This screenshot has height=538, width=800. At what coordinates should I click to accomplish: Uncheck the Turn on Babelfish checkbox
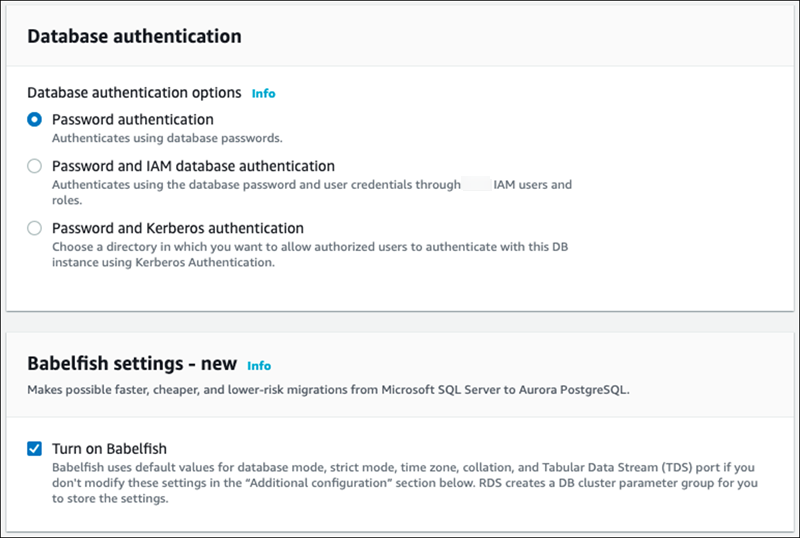(35, 449)
